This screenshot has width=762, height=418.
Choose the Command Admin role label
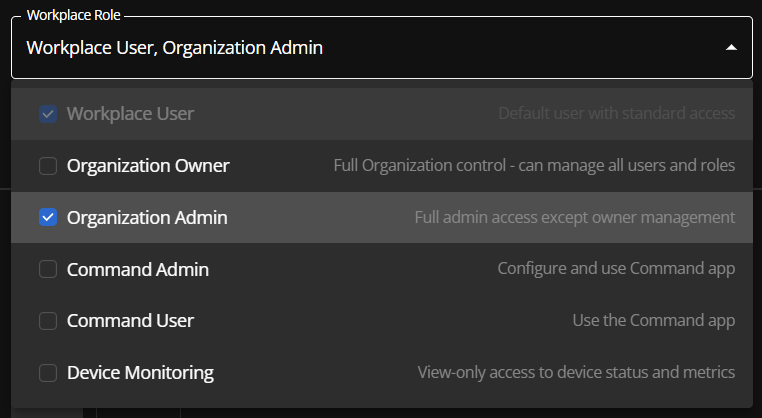[138, 269]
